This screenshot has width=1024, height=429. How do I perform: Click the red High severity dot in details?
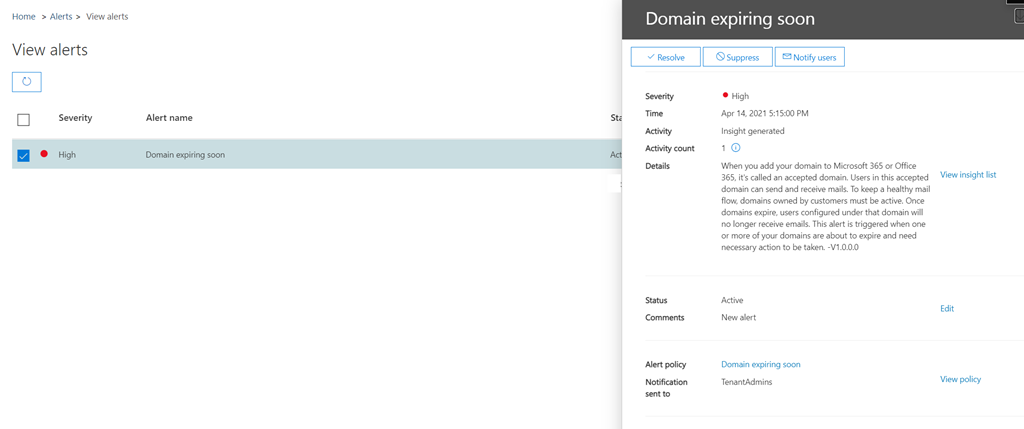725,96
